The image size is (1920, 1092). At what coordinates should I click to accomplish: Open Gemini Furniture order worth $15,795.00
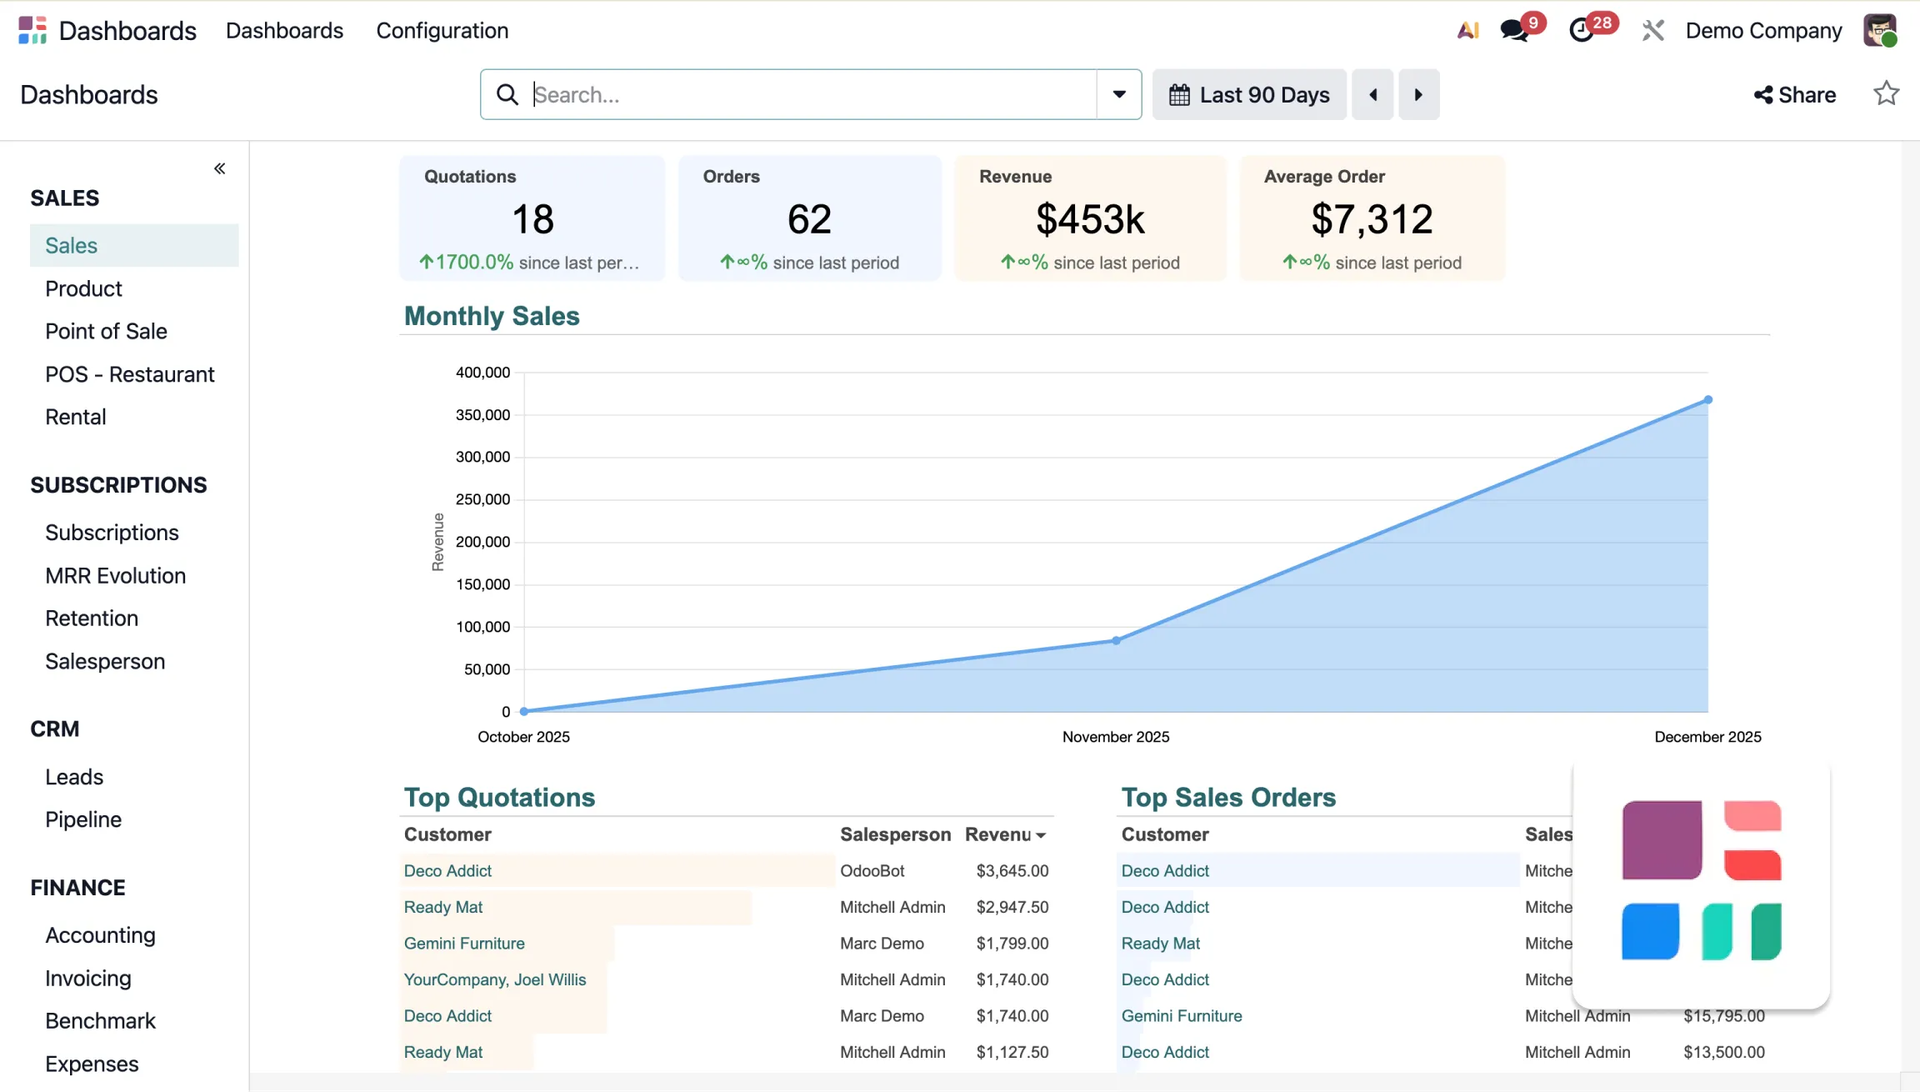[1181, 1016]
